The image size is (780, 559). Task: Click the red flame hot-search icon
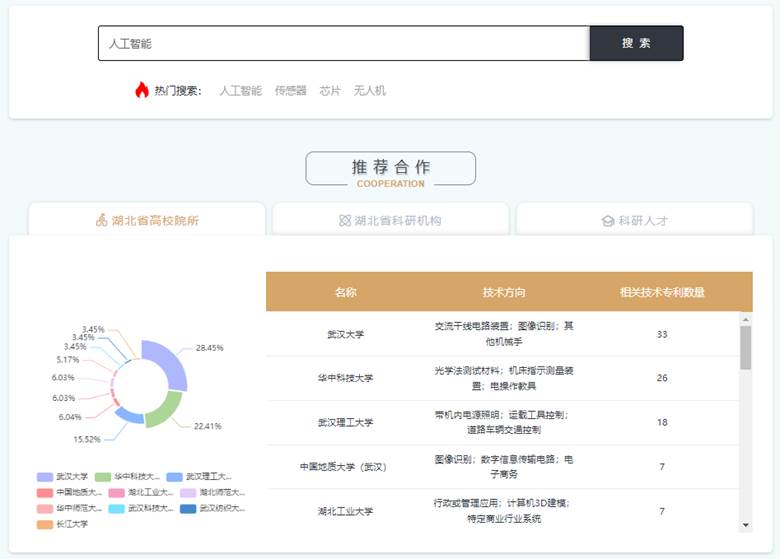(142, 90)
